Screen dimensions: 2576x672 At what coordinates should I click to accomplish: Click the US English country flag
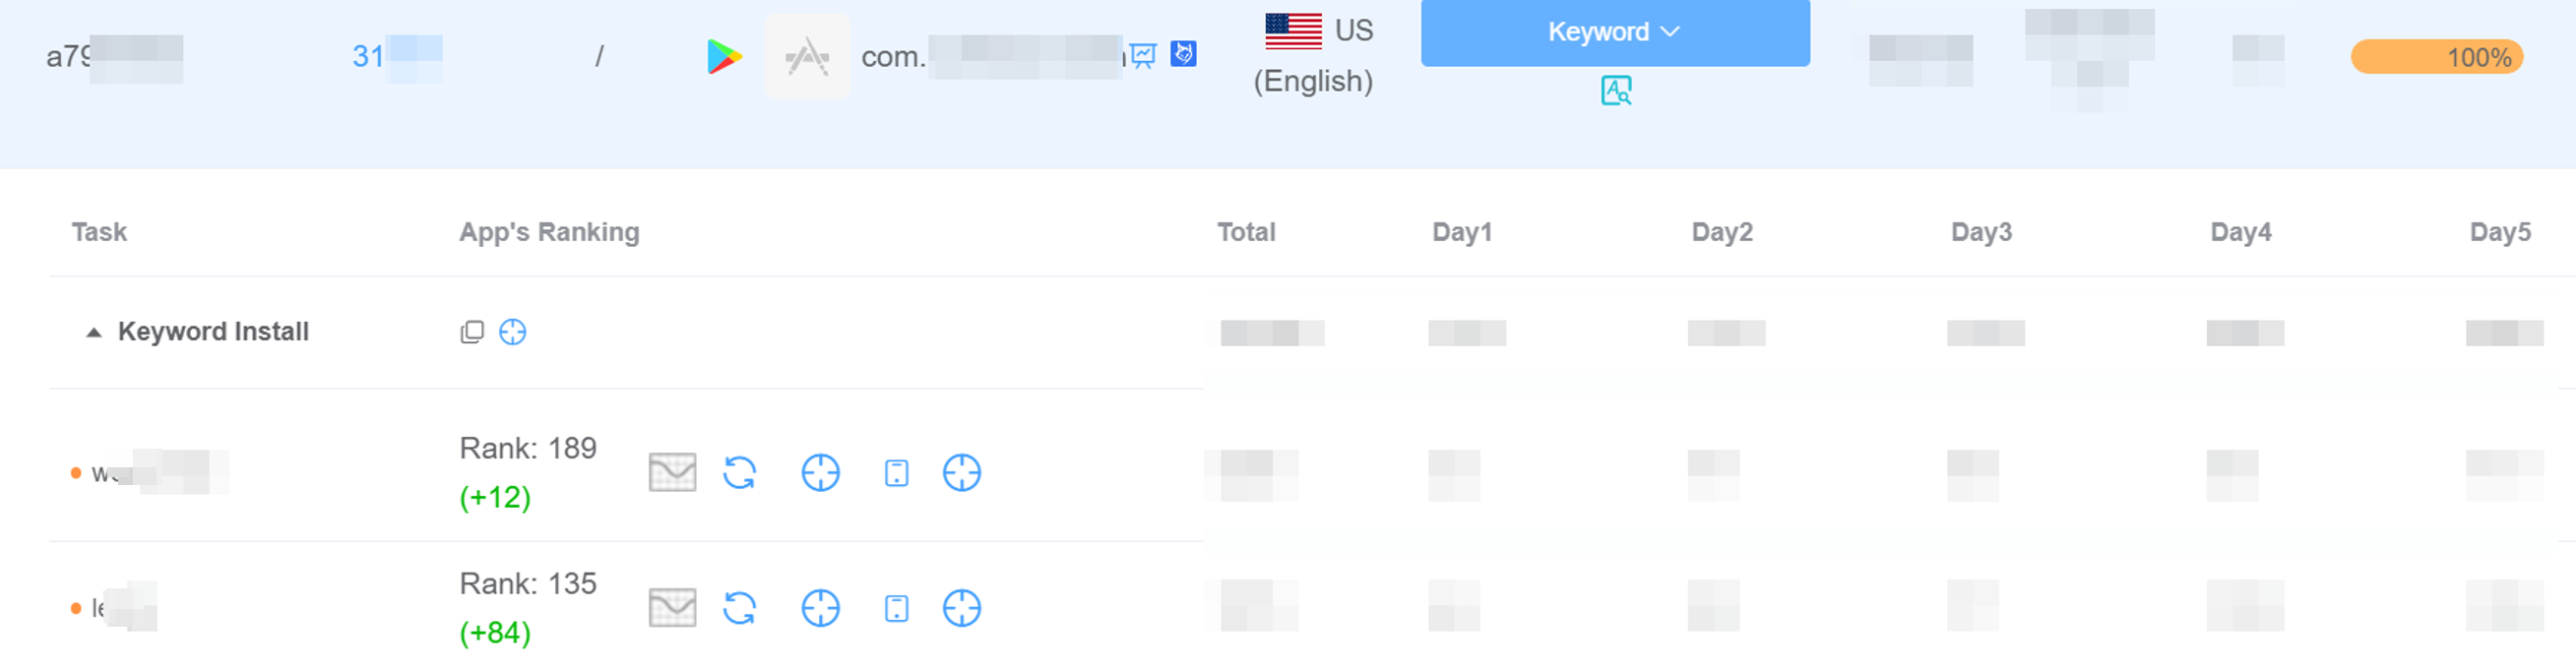pos(1293,31)
